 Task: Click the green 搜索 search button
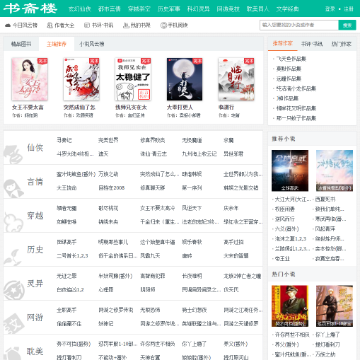pos(347,25)
